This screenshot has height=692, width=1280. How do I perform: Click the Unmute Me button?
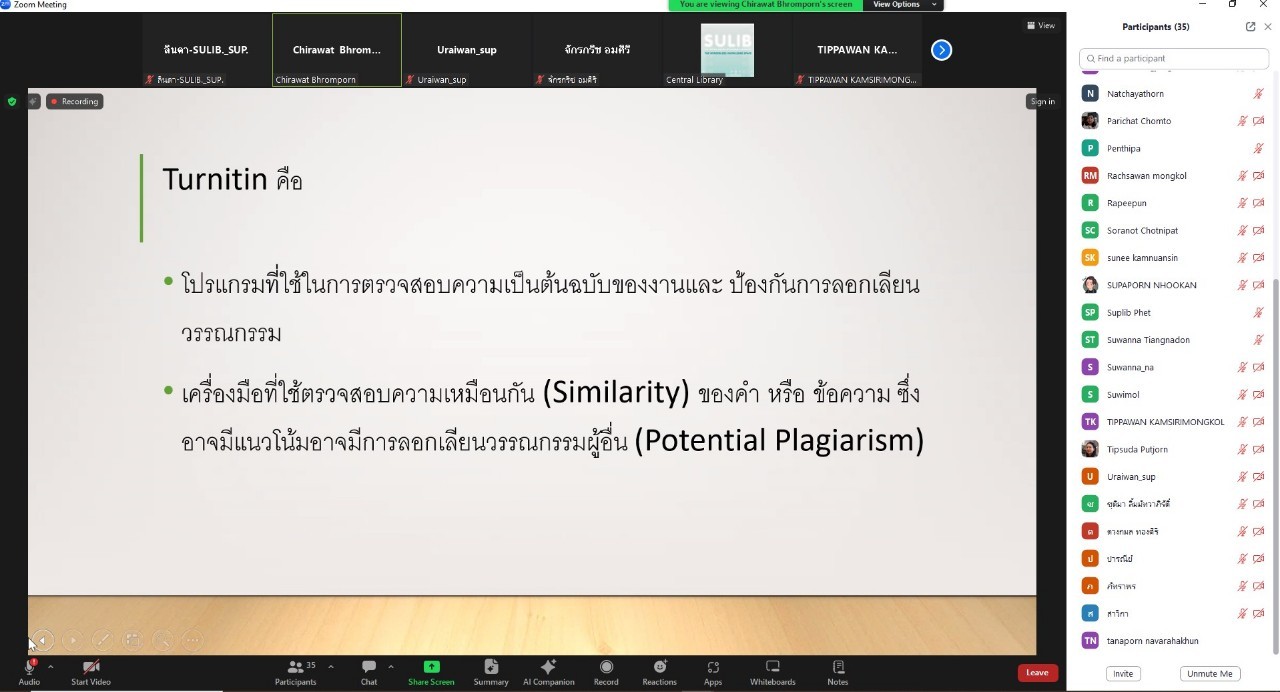(x=1209, y=674)
